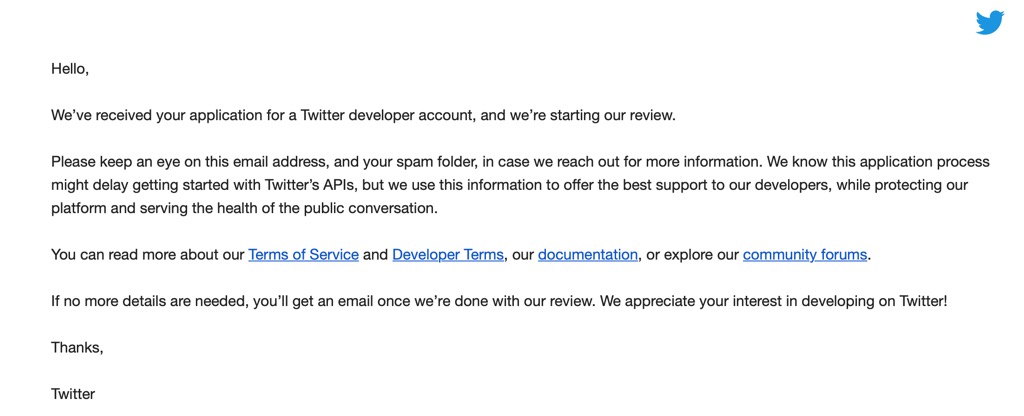Click the phrase "Twitter's APIs"

[305, 185]
